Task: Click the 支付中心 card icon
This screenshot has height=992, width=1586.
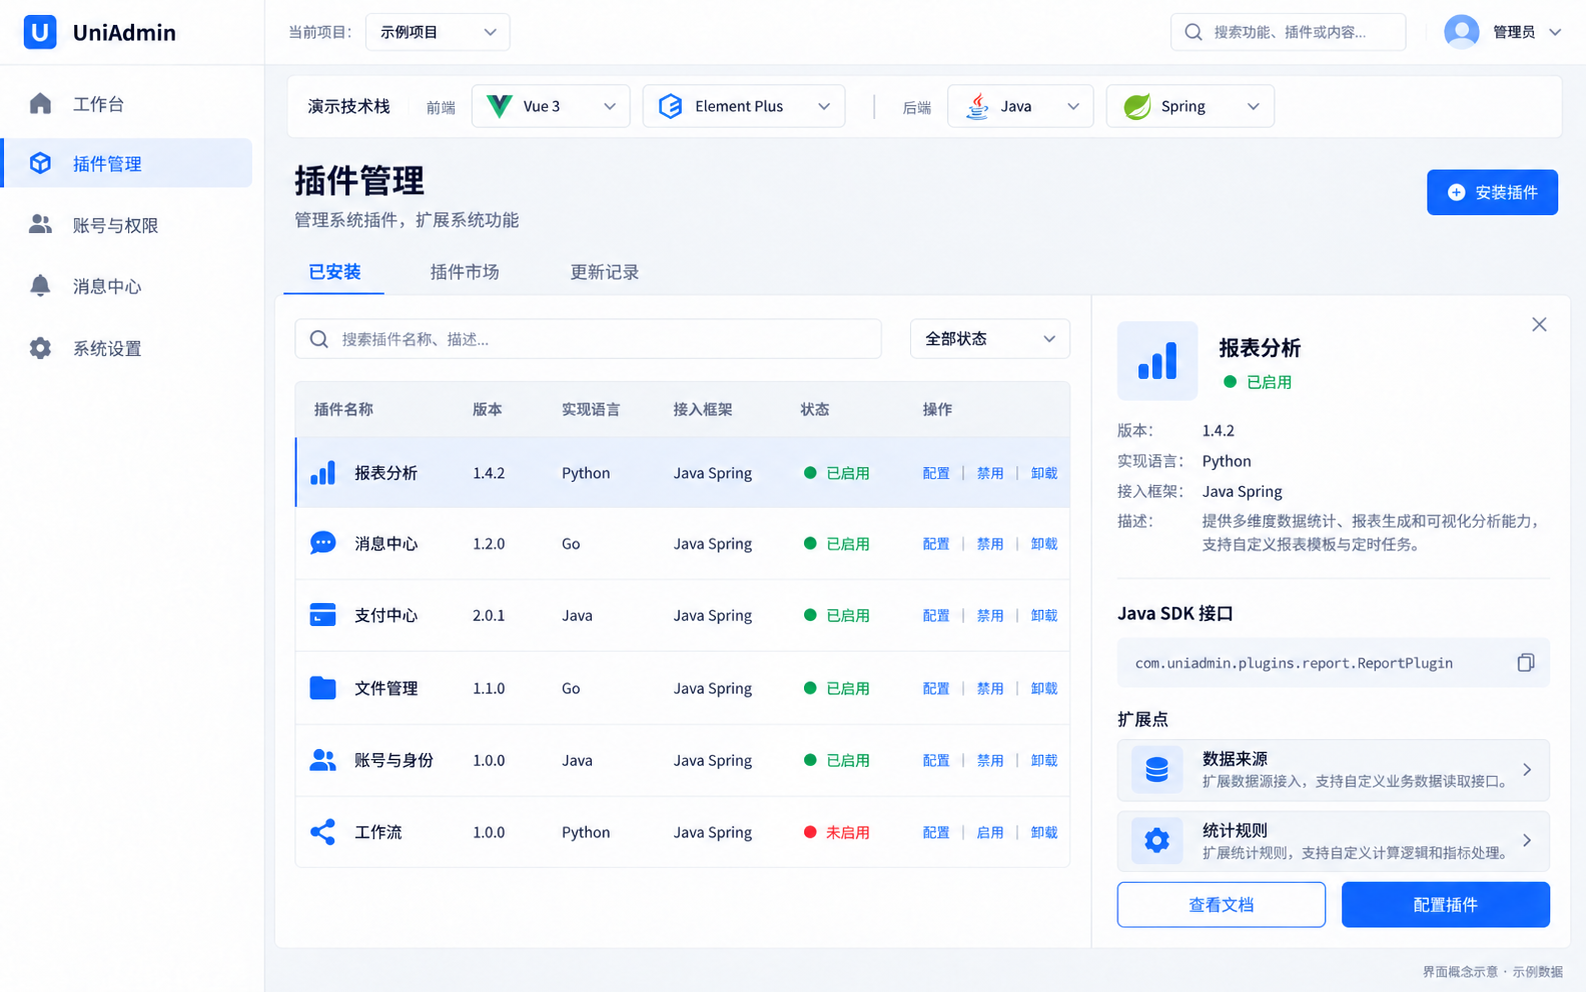Action: [x=323, y=614]
